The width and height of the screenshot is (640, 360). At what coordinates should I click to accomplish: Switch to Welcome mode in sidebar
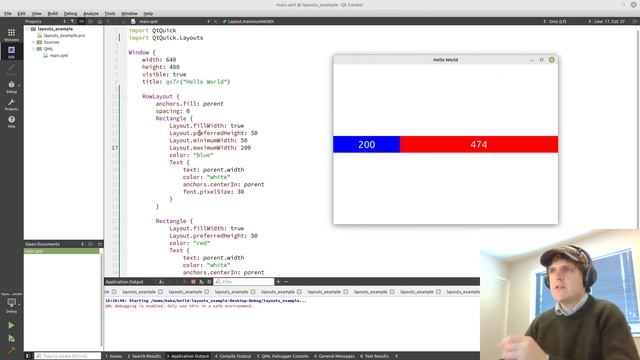coord(11,34)
